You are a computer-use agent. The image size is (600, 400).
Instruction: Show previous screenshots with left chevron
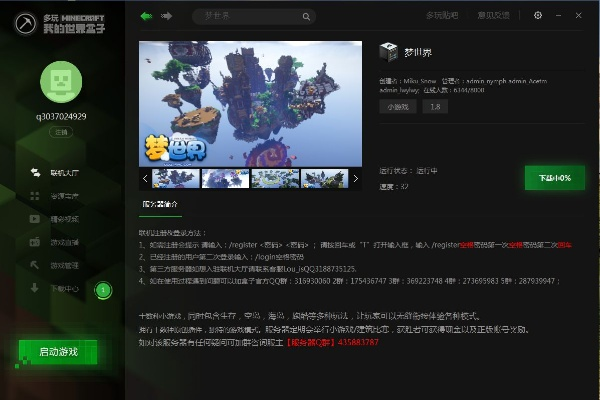145,178
